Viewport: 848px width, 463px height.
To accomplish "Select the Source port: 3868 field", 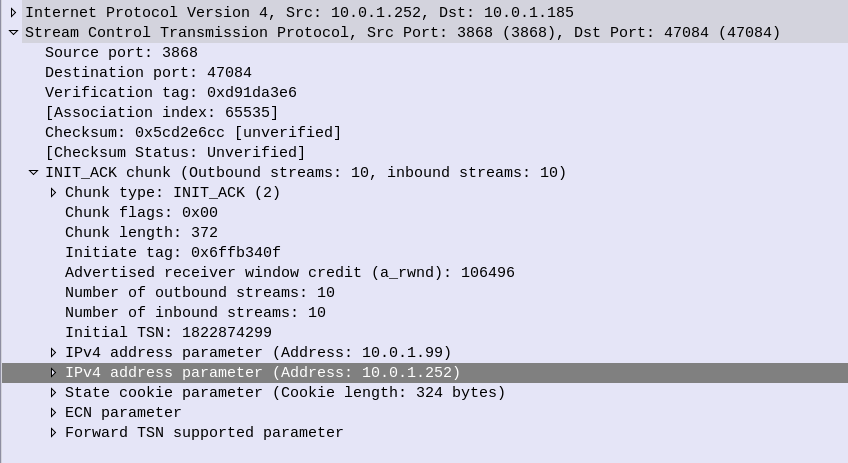I will (x=121, y=53).
